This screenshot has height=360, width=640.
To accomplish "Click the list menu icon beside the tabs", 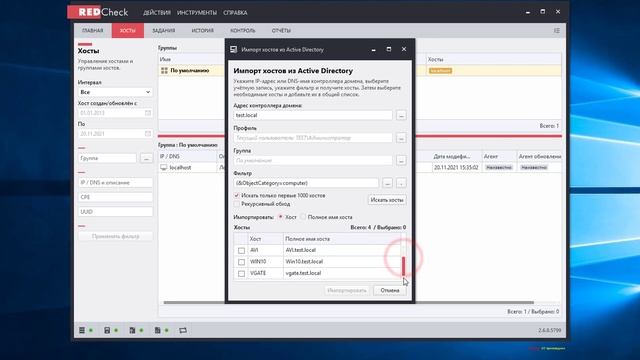I will tap(557, 31).
